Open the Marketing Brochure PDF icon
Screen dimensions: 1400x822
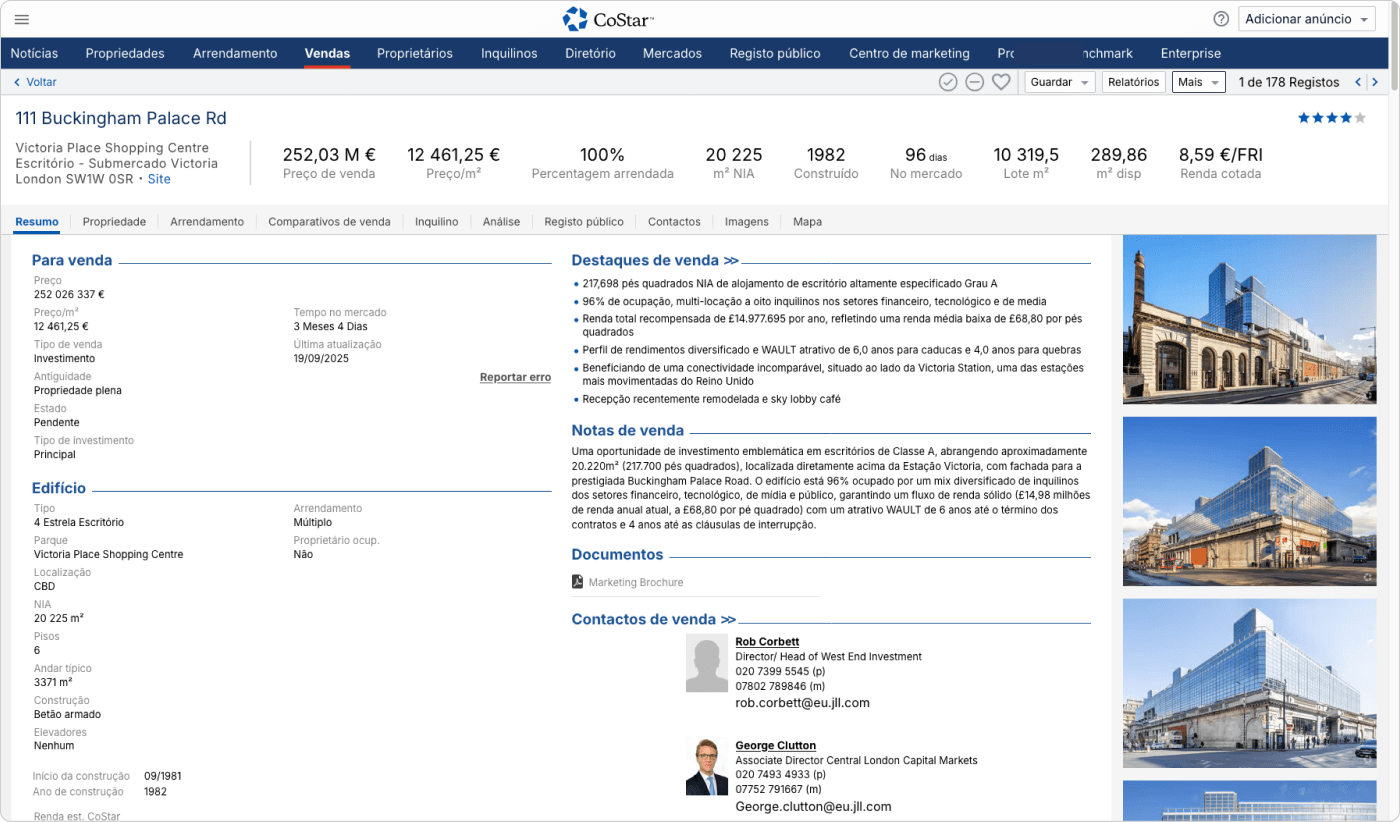point(577,582)
